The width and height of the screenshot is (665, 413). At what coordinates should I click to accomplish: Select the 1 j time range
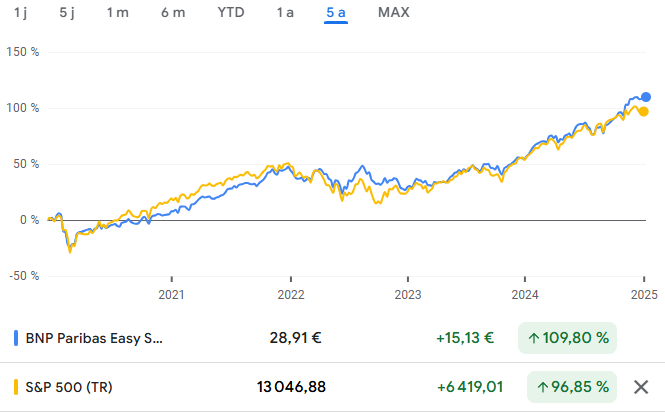click(21, 13)
